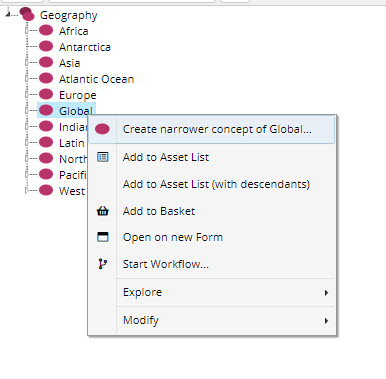Open the Modify submenu
Viewport: 386px width, 379px height.
click(x=225, y=320)
